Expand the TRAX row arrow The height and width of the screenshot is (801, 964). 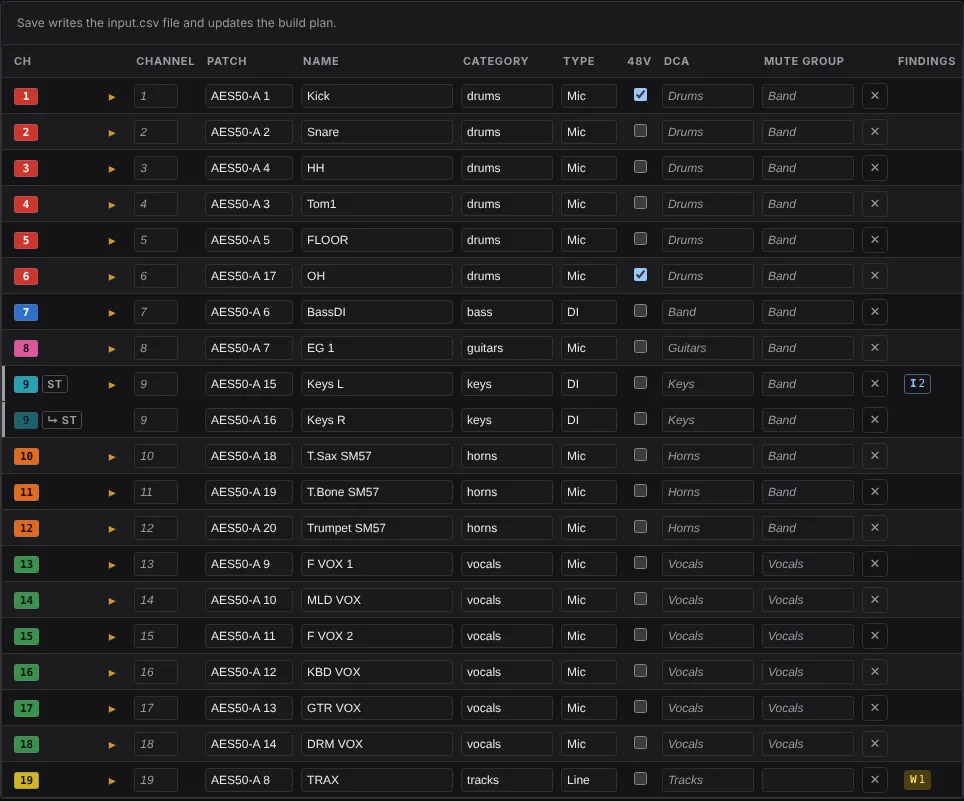point(111,781)
